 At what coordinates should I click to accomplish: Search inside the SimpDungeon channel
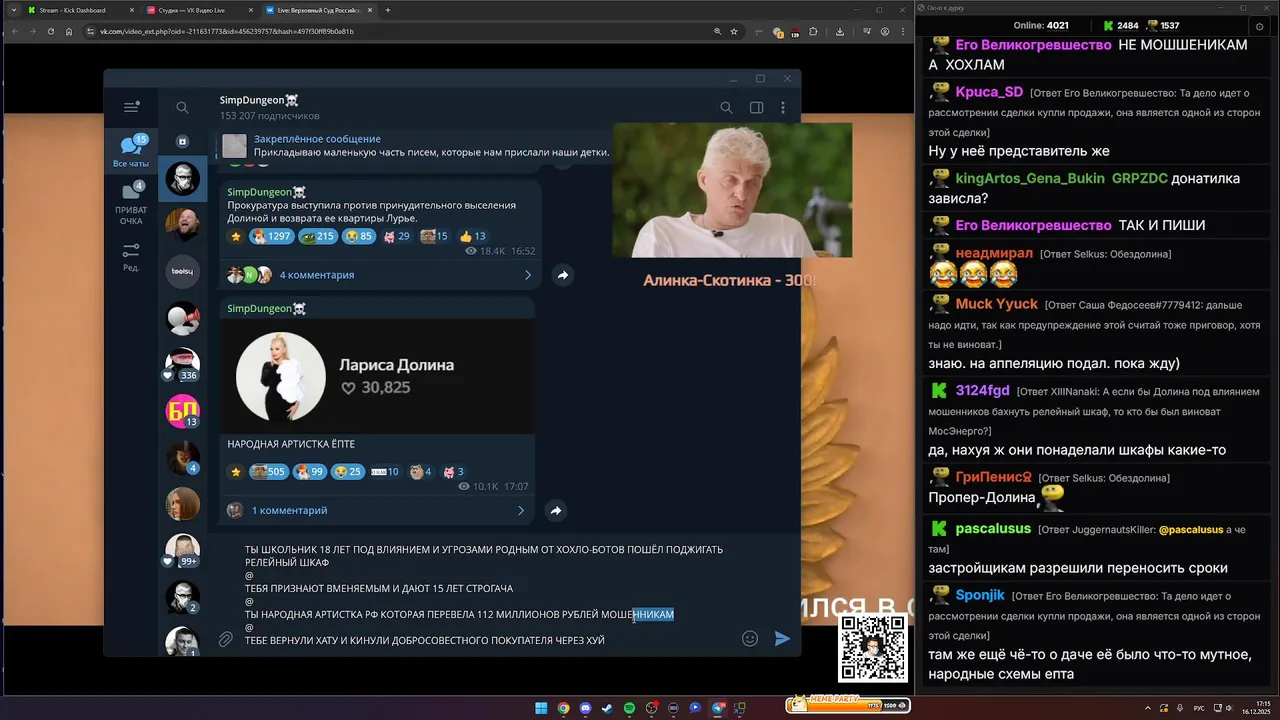(x=726, y=107)
